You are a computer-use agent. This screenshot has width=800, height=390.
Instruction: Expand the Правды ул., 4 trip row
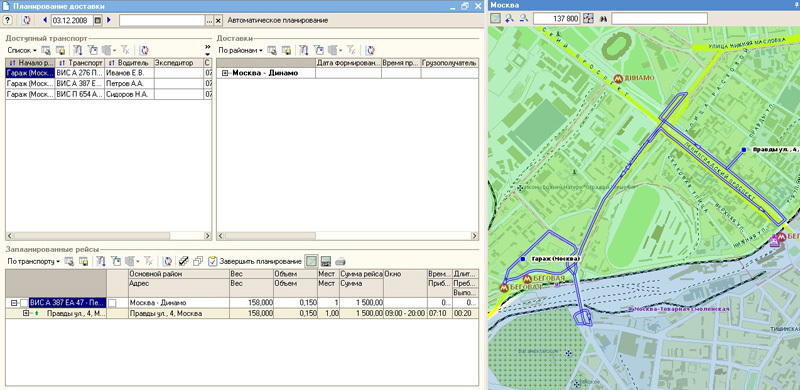click(26, 313)
